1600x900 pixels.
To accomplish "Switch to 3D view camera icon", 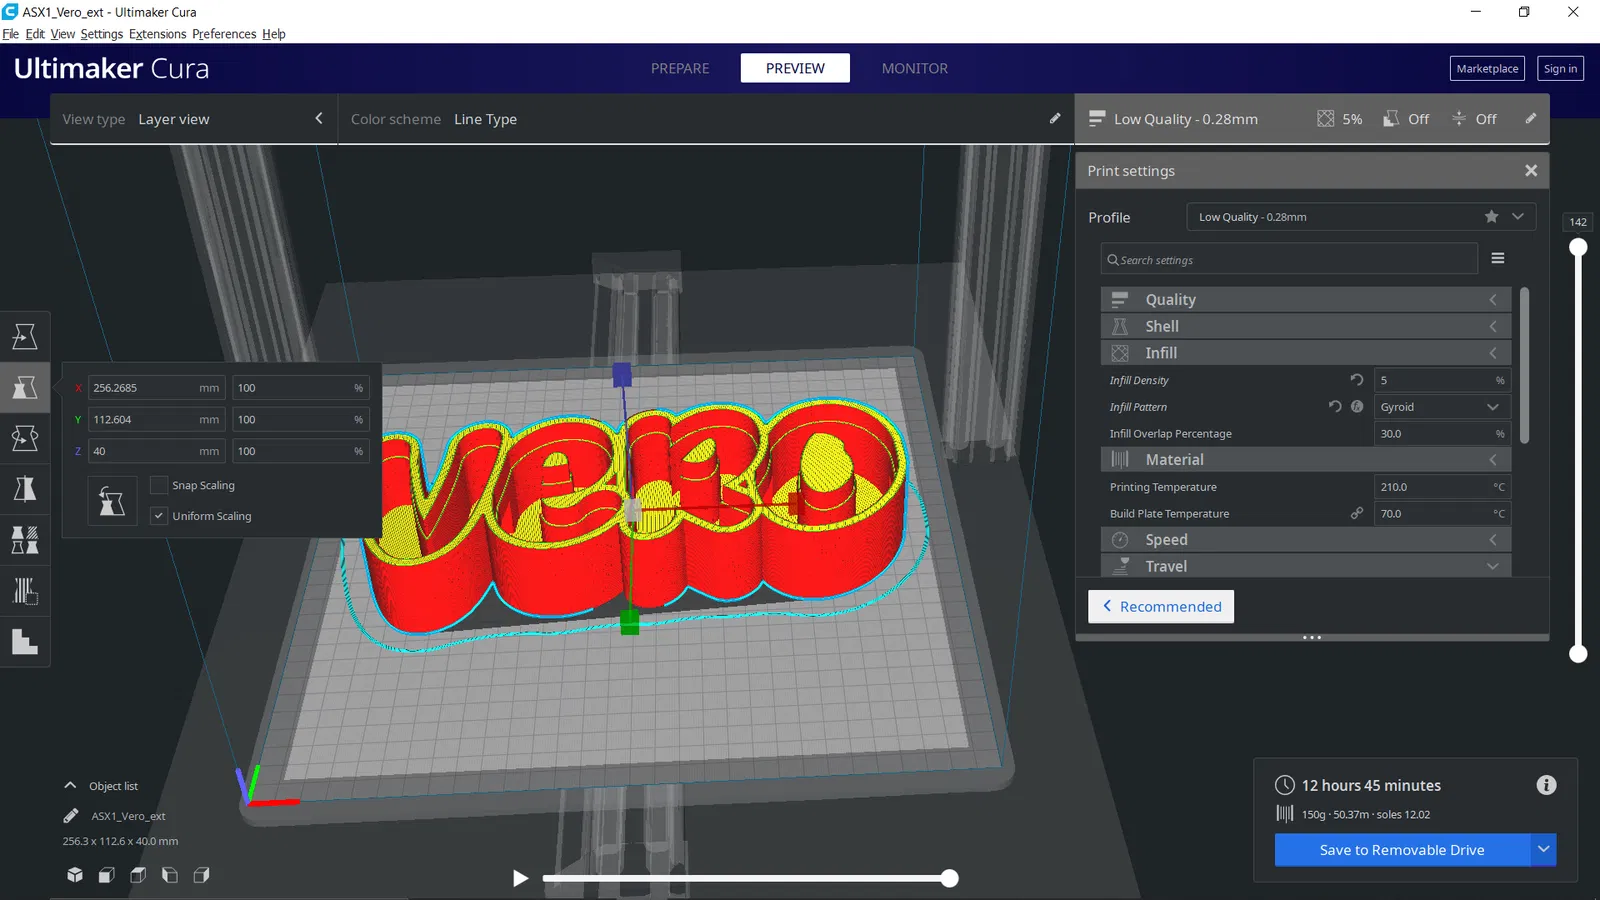I will pos(75,875).
